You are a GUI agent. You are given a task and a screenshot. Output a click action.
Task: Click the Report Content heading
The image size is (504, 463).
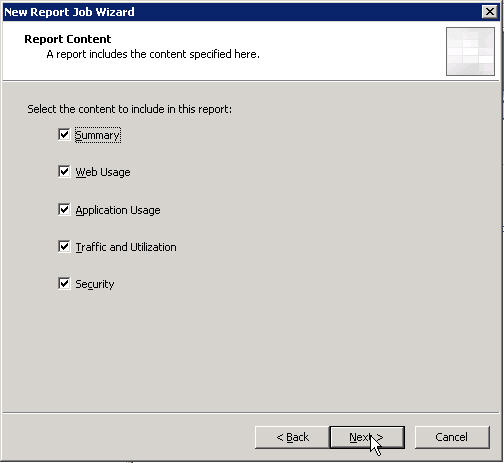coord(68,39)
